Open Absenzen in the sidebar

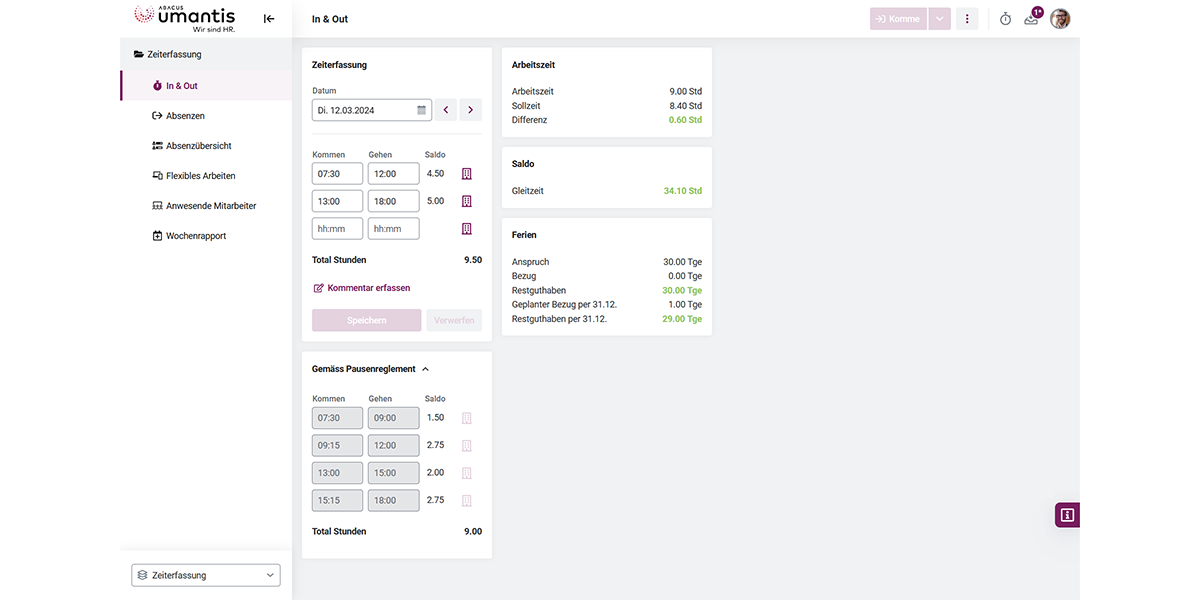pos(185,116)
